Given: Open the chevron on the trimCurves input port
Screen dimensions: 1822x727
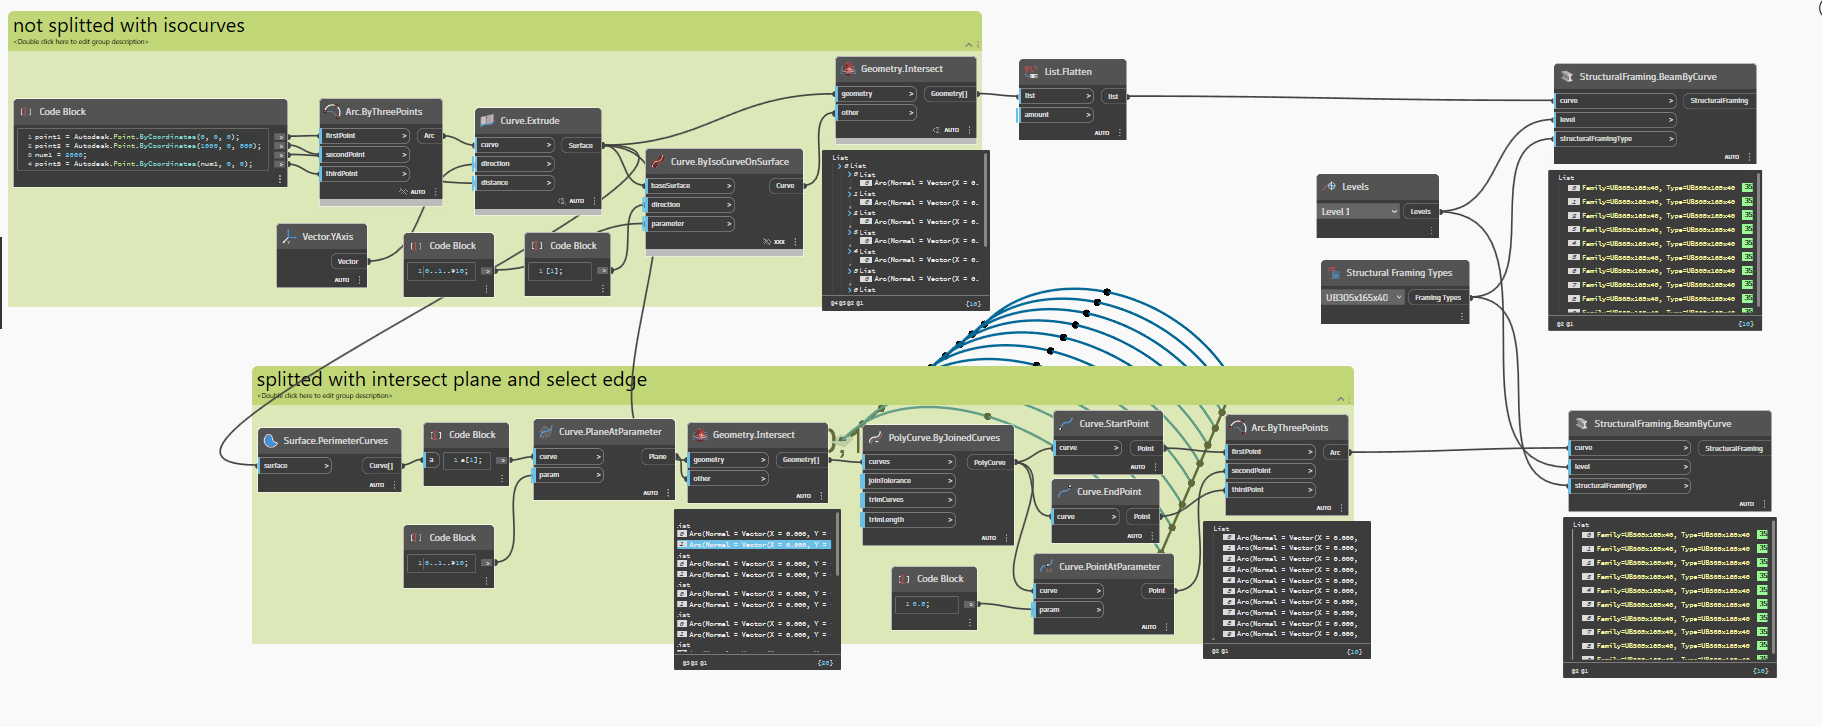Looking at the screenshot, I should pyautogui.click(x=949, y=500).
